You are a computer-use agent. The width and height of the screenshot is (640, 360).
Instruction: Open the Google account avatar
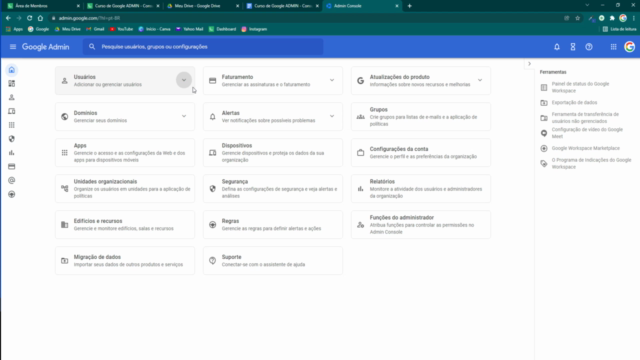629,47
